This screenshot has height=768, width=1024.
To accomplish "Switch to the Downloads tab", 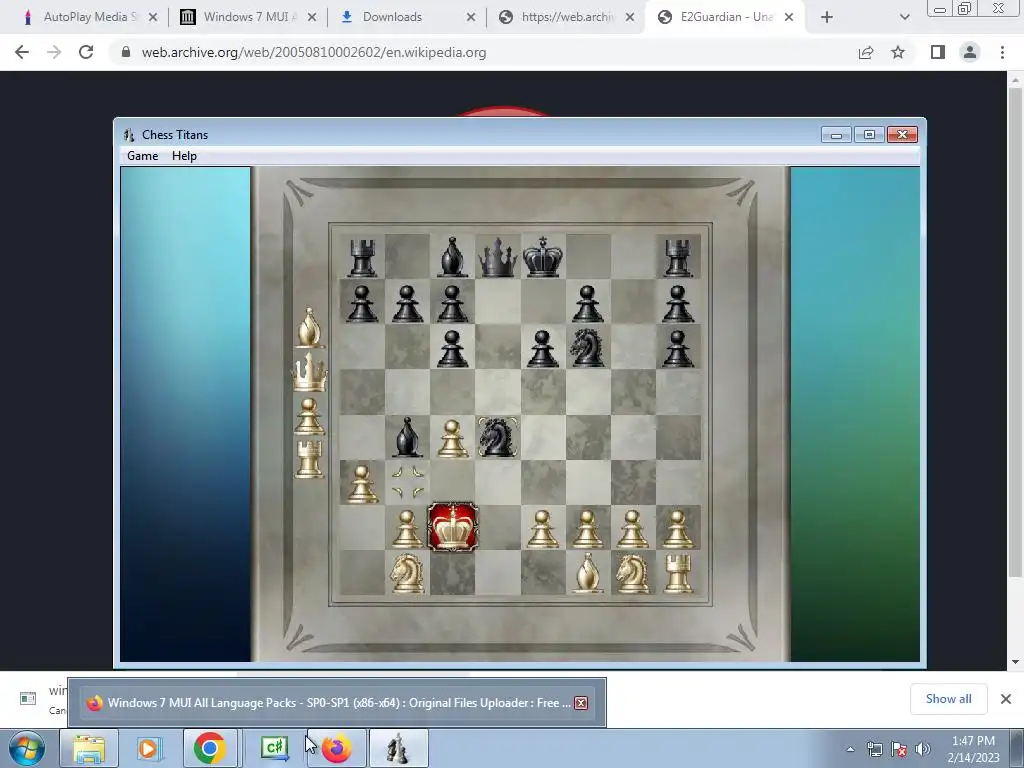I will tap(392, 17).
